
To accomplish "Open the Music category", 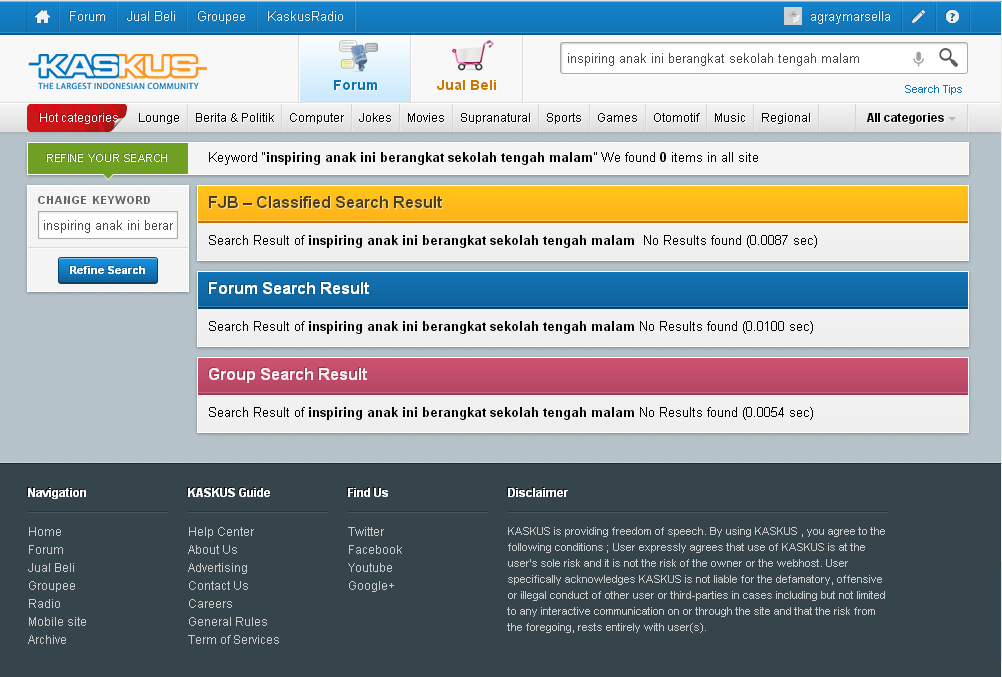I will pyautogui.click(x=730, y=118).
